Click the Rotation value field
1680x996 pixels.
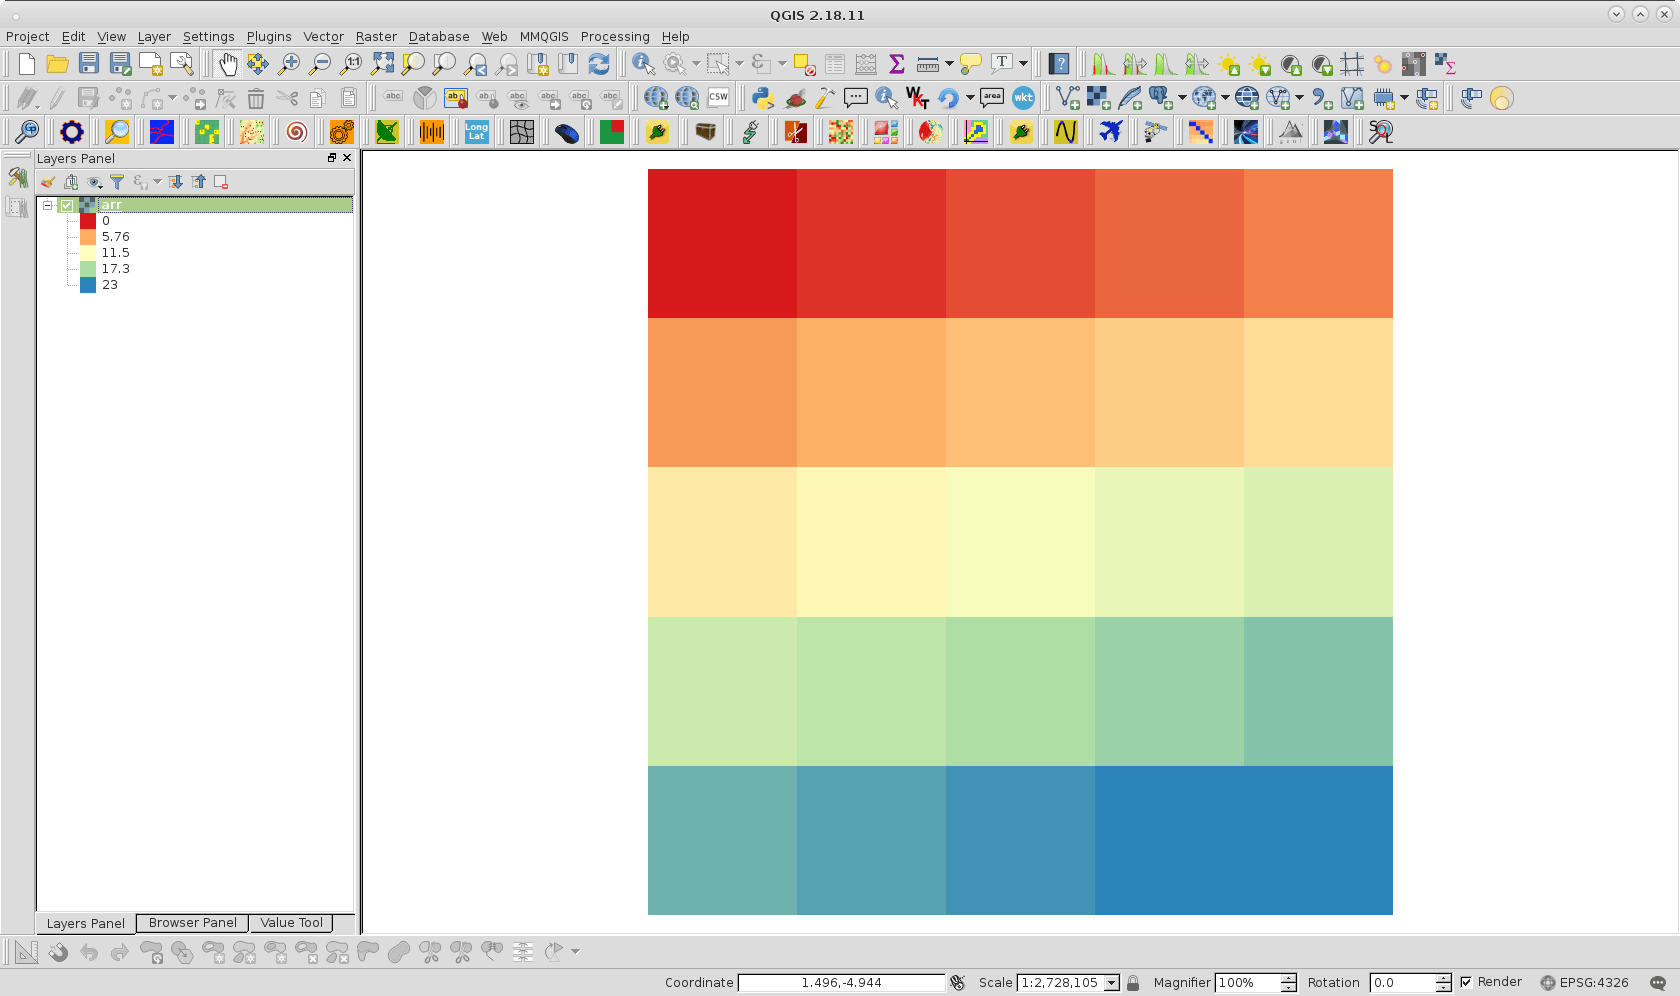tap(1403, 983)
